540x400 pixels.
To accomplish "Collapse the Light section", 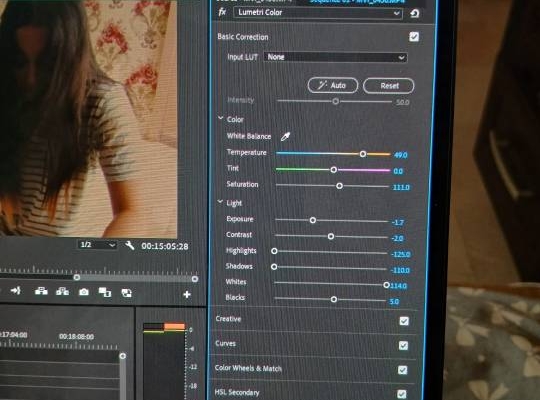I will point(220,202).
